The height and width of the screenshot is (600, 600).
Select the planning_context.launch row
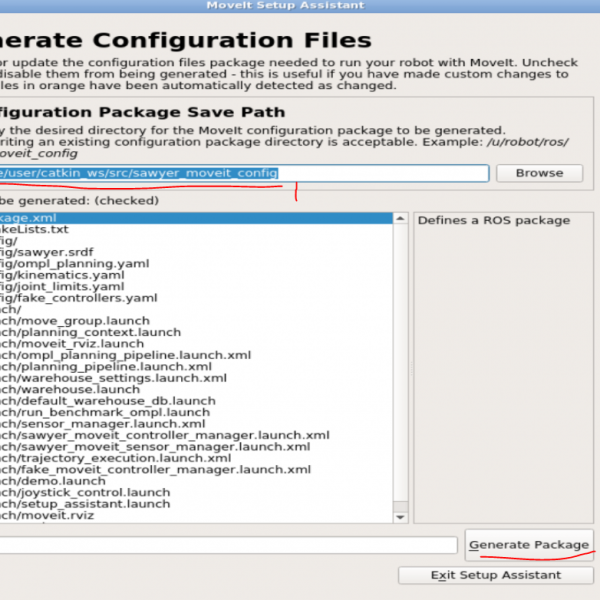coord(196,332)
